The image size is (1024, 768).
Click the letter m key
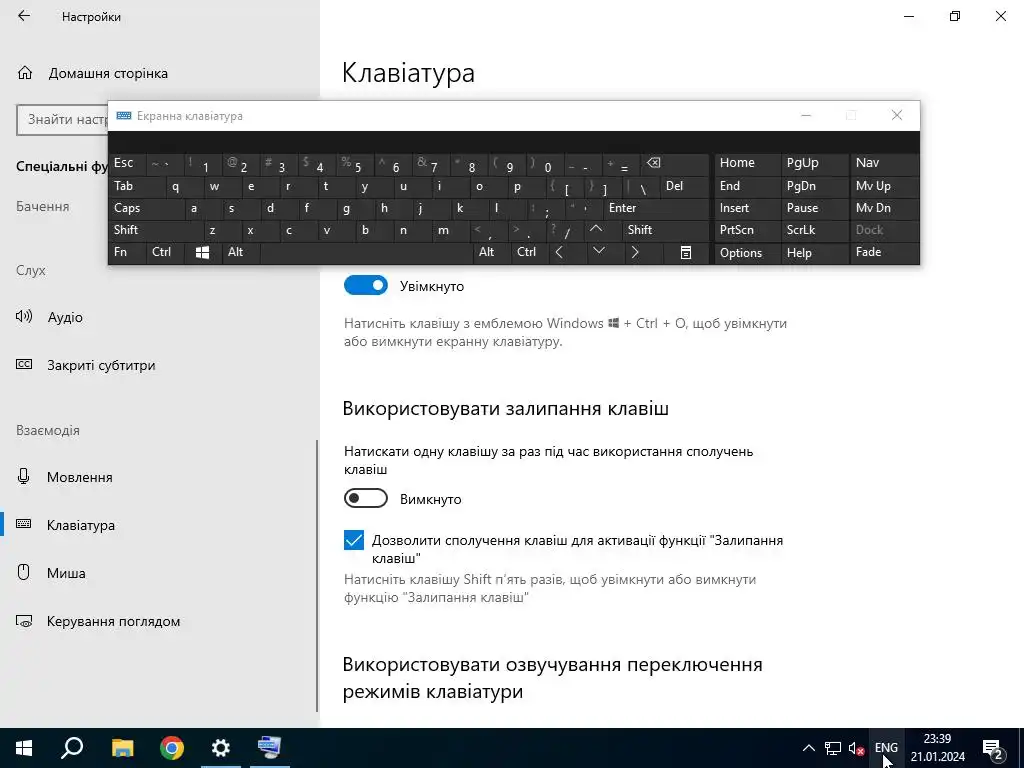(x=451, y=230)
